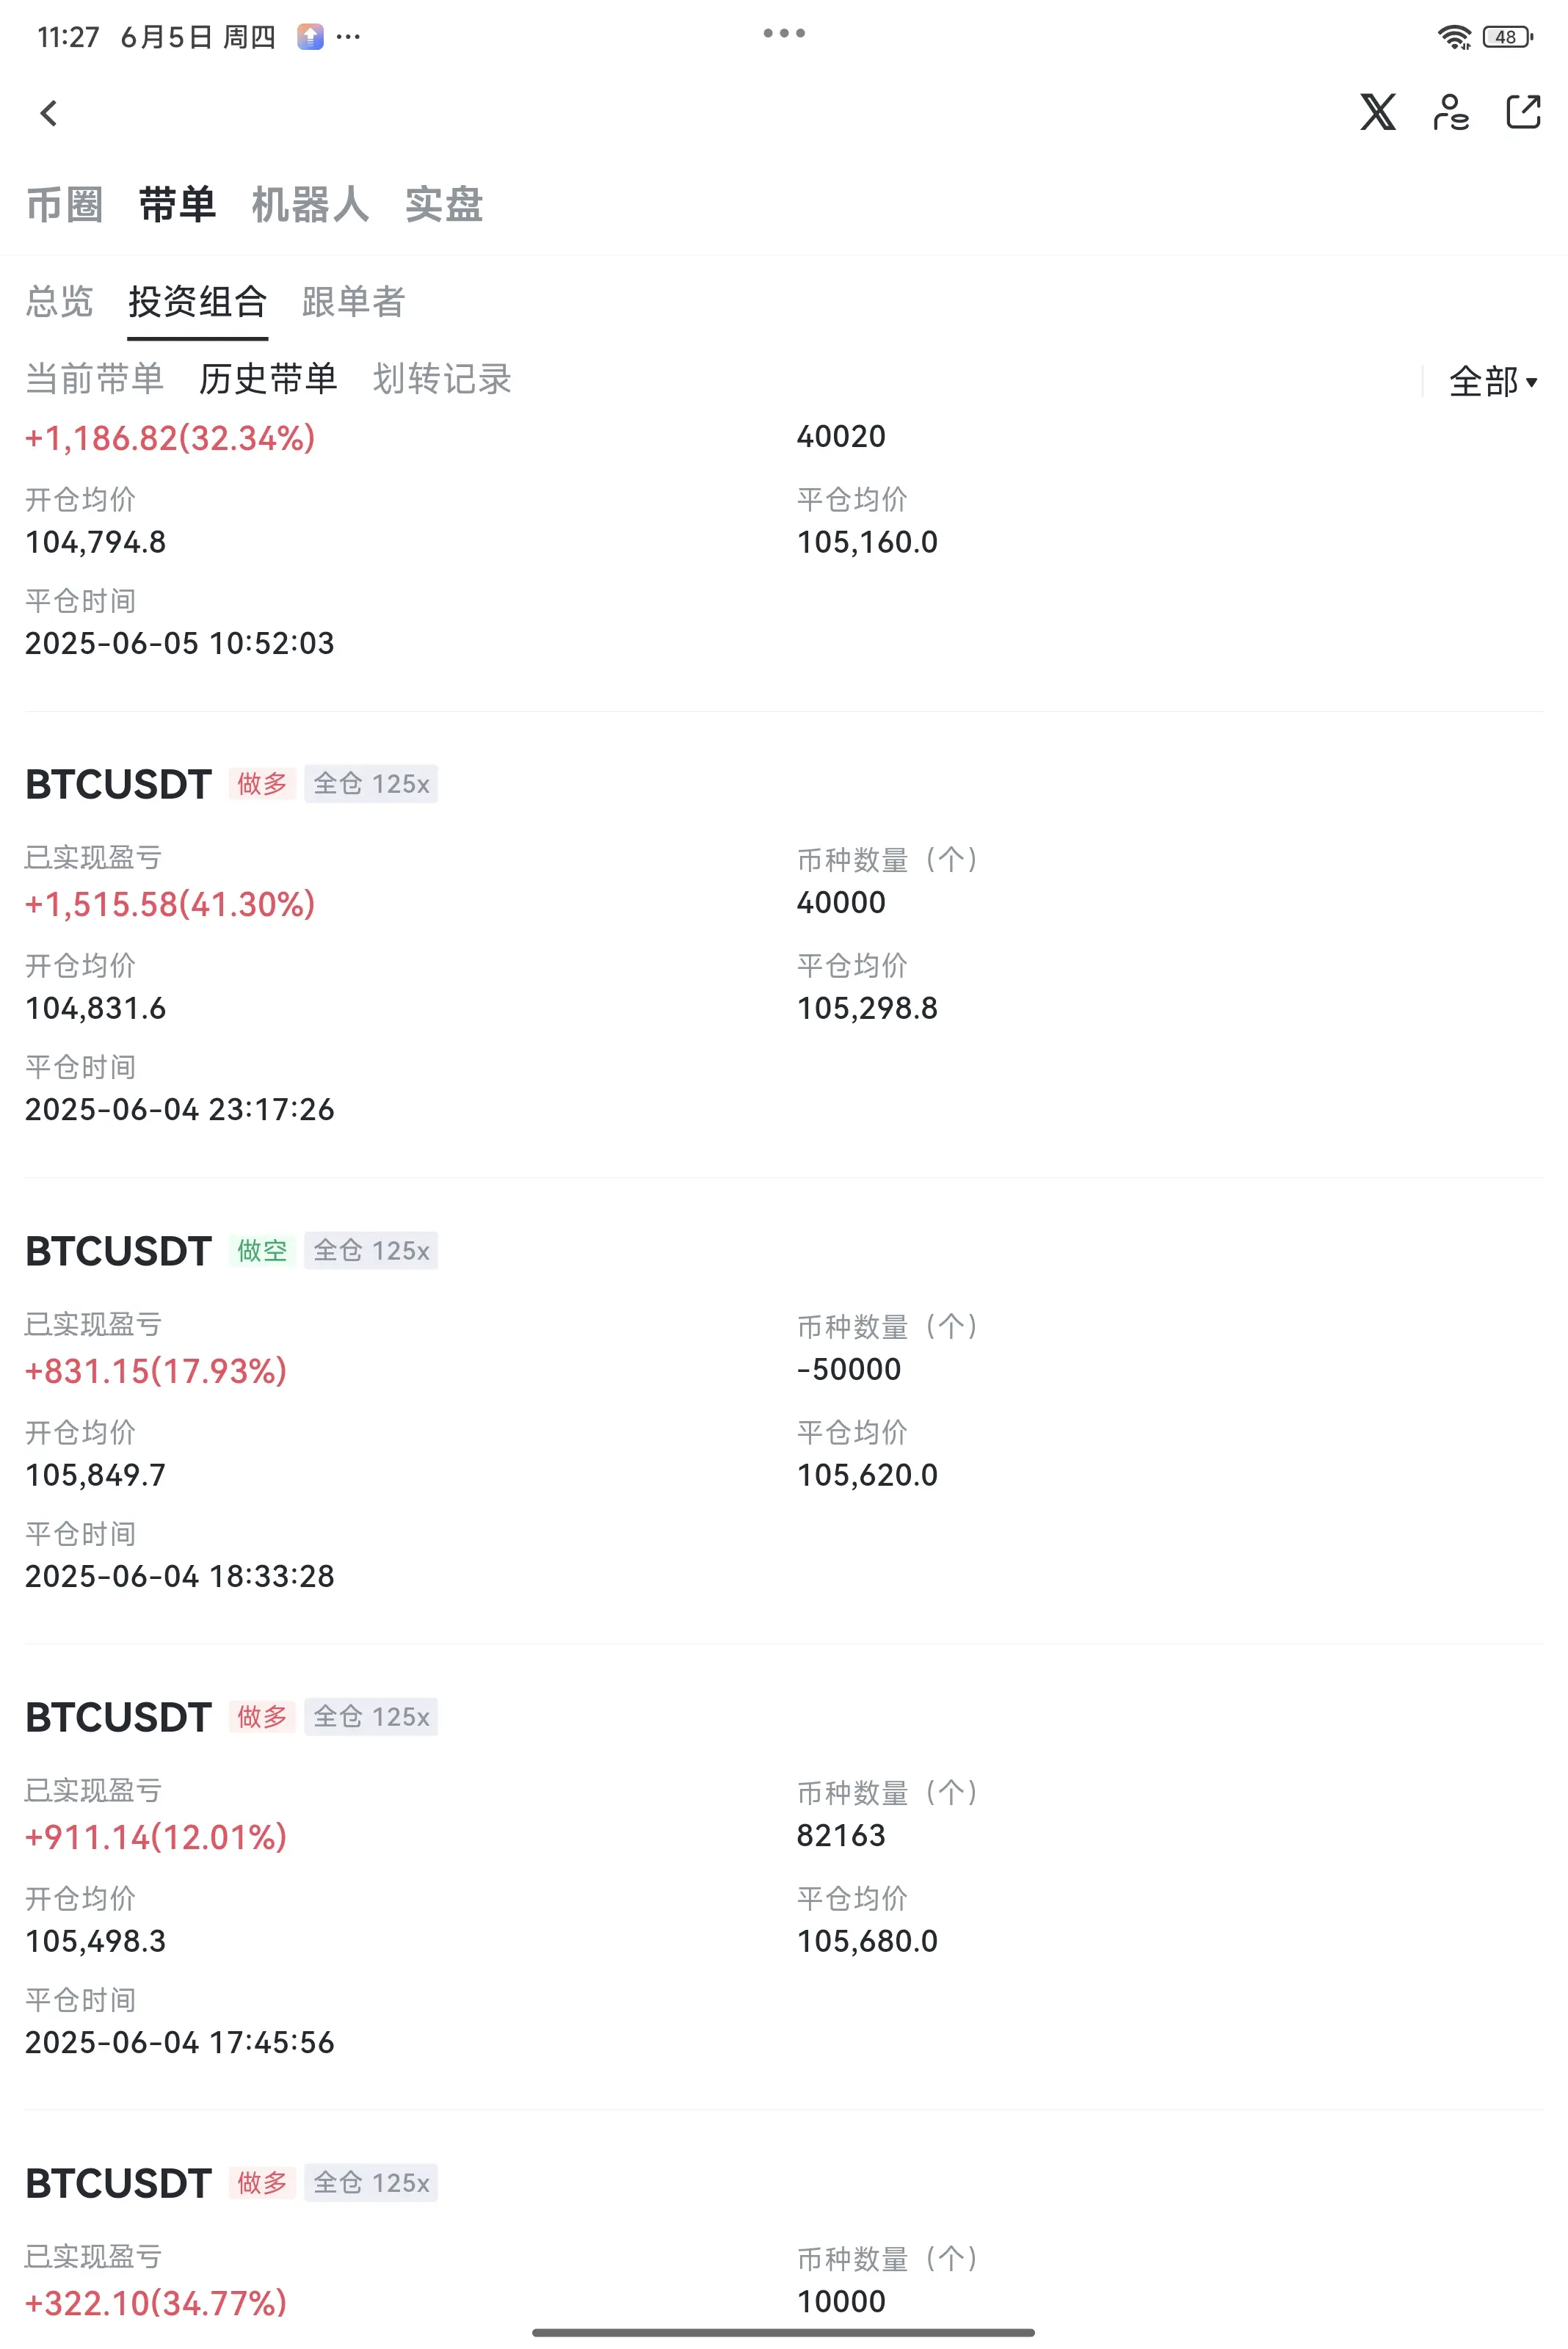This screenshot has height=2349, width=1568.
Task: Open the X (Twitter) profile icon
Action: (1377, 112)
